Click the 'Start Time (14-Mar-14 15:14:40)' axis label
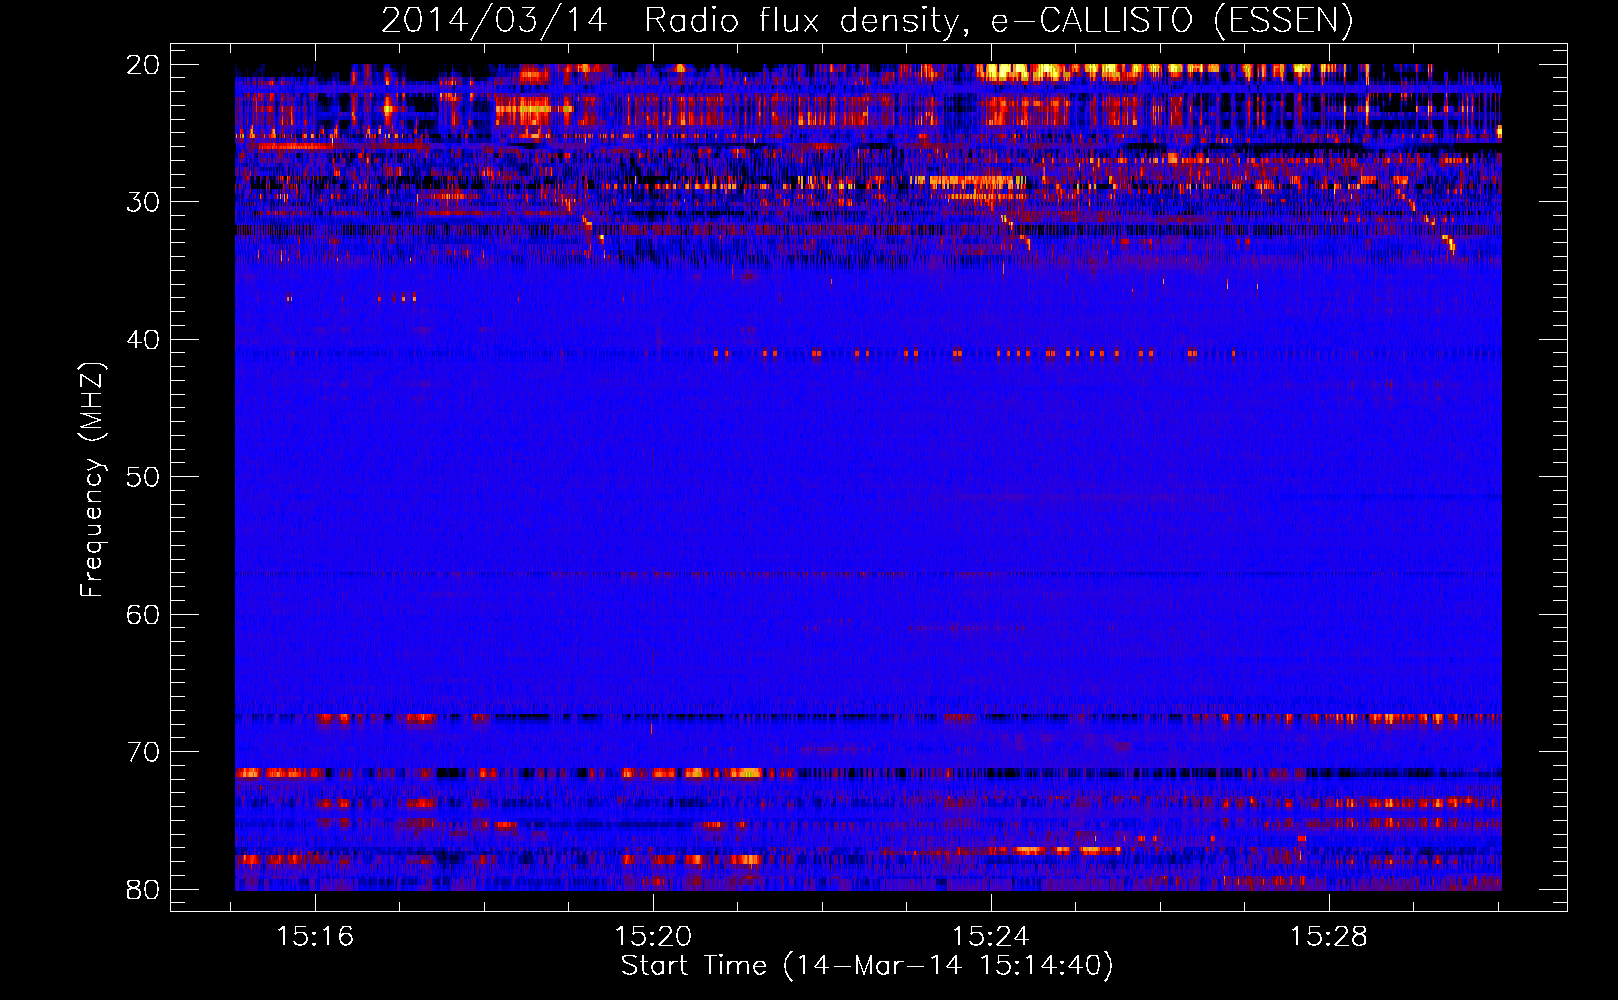The height and width of the screenshot is (1000, 1618). tap(867, 966)
